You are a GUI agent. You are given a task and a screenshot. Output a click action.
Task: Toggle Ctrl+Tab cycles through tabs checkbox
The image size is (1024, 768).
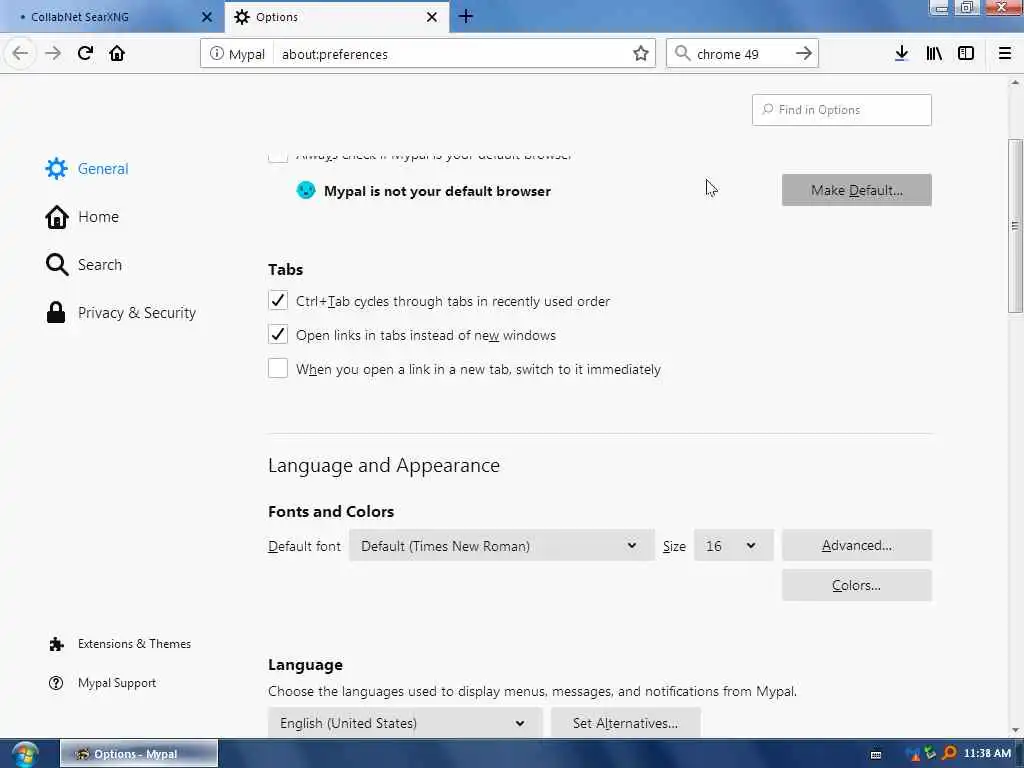[x=278, y=300]
